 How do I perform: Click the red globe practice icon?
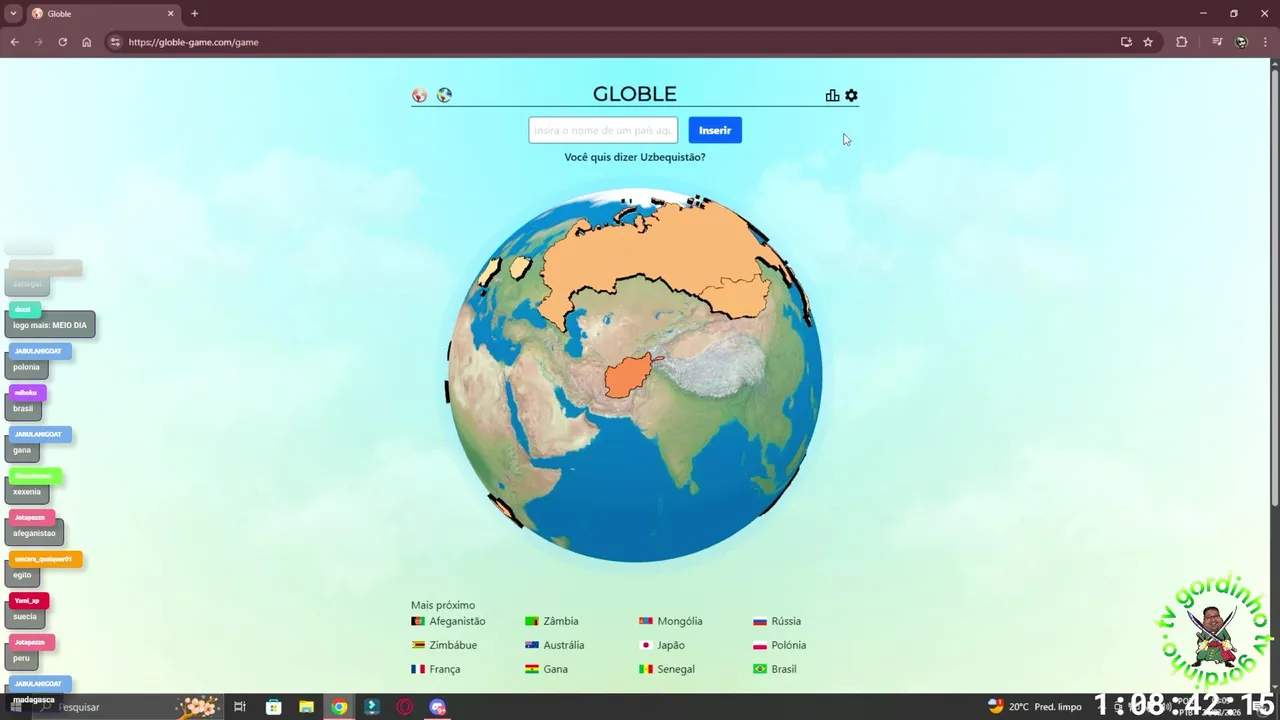tap(420, 96)
